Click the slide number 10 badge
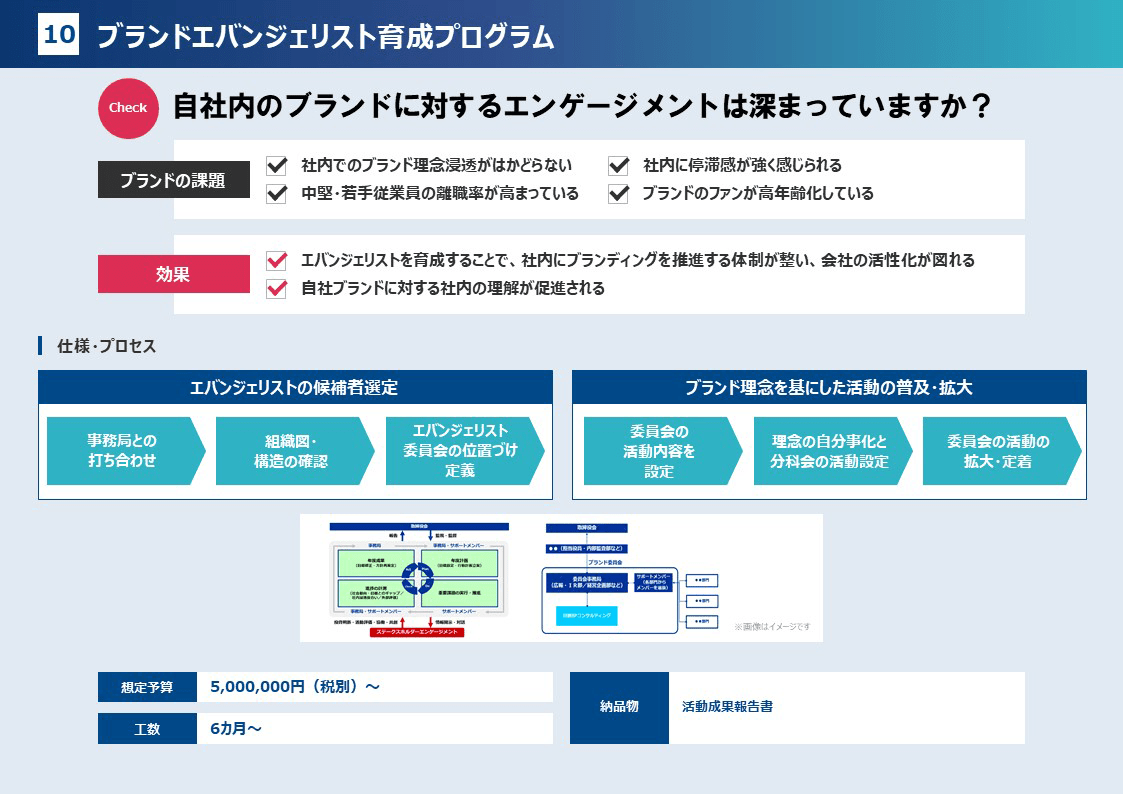 pos(59,35)
